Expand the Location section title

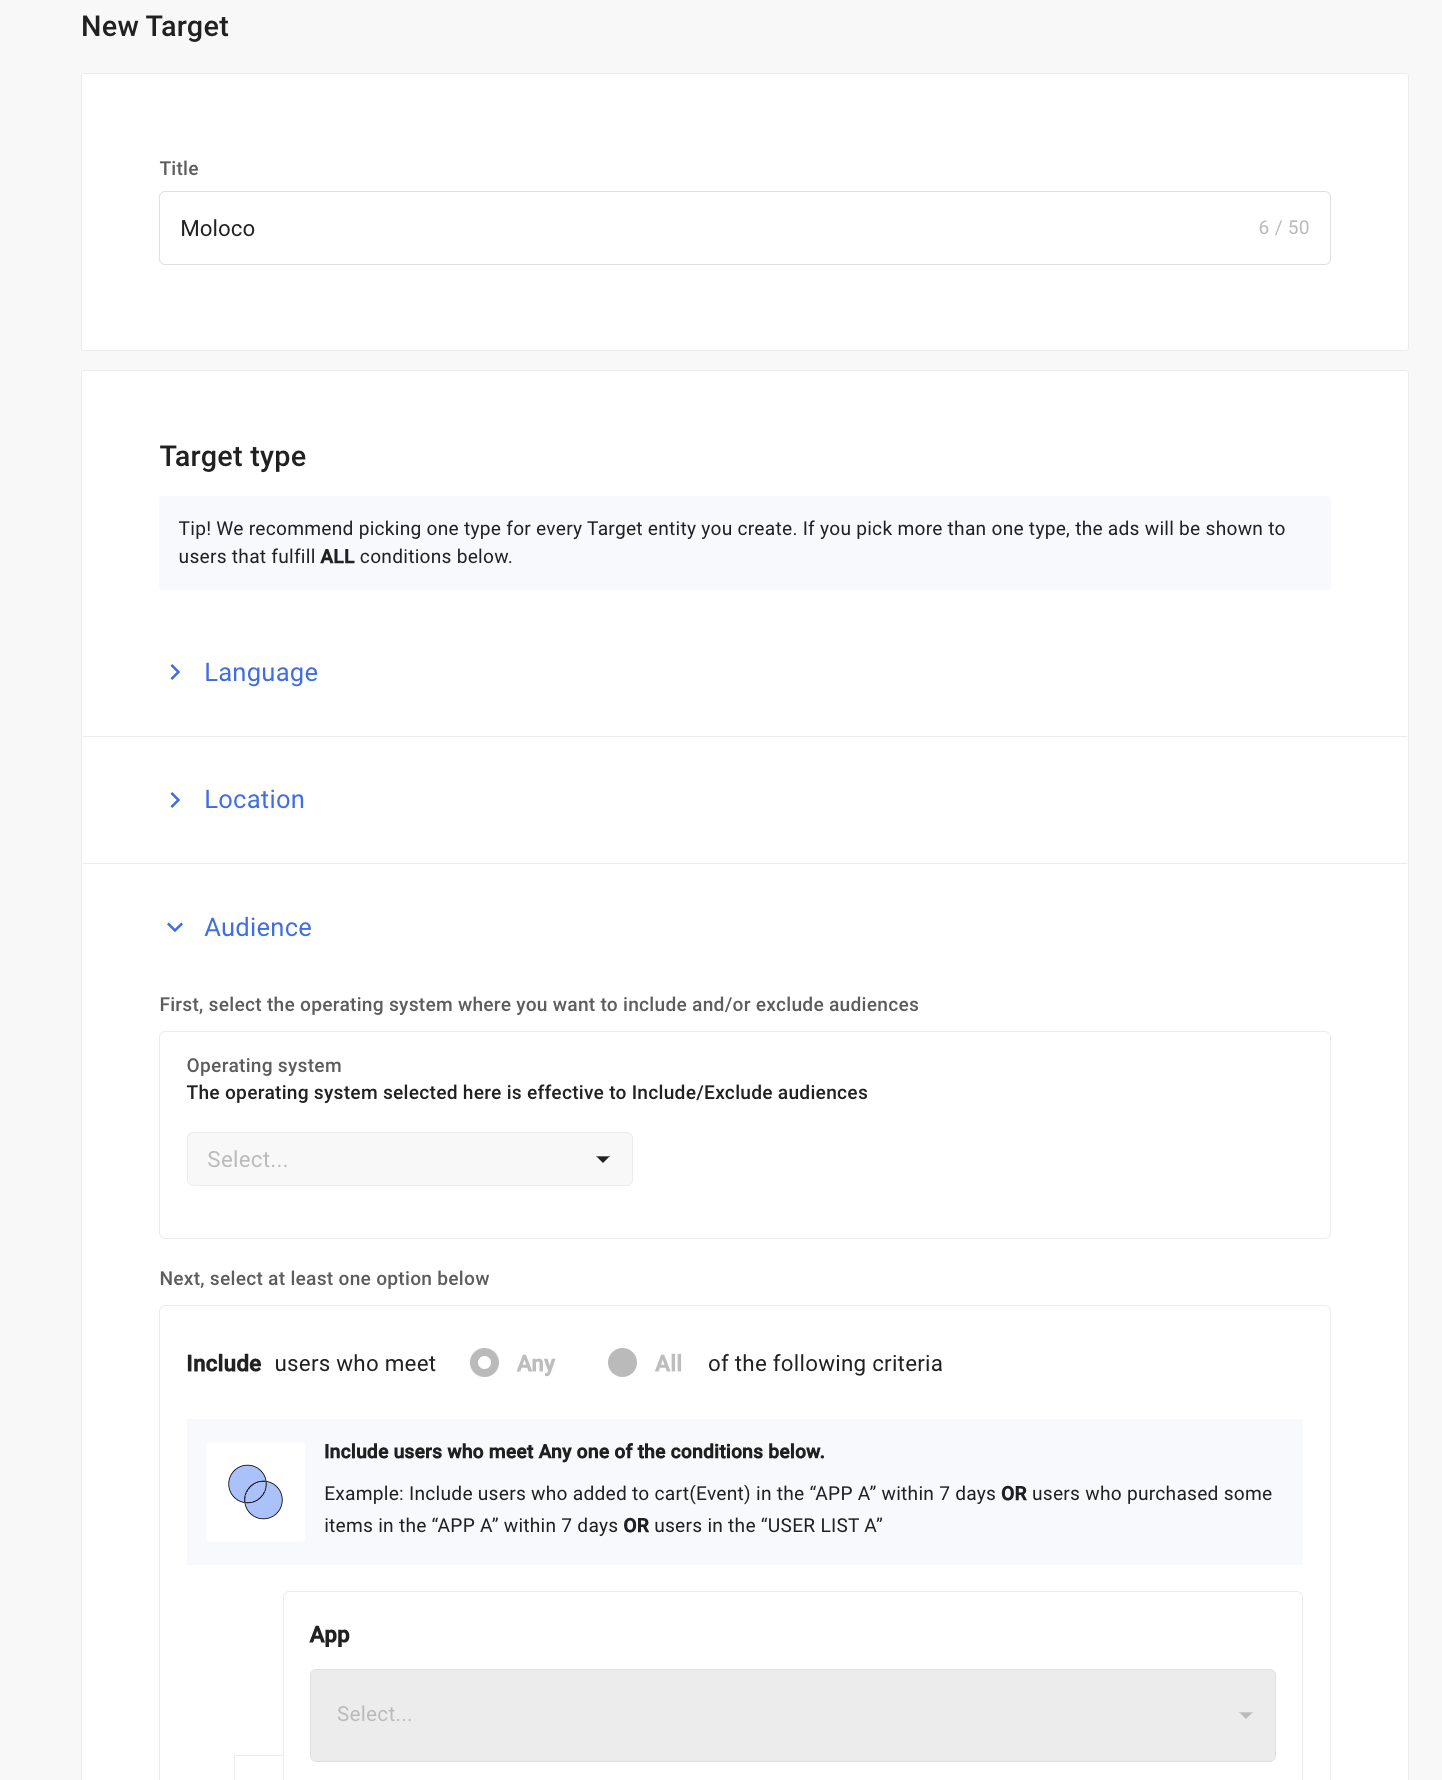[x=254, y=800]
